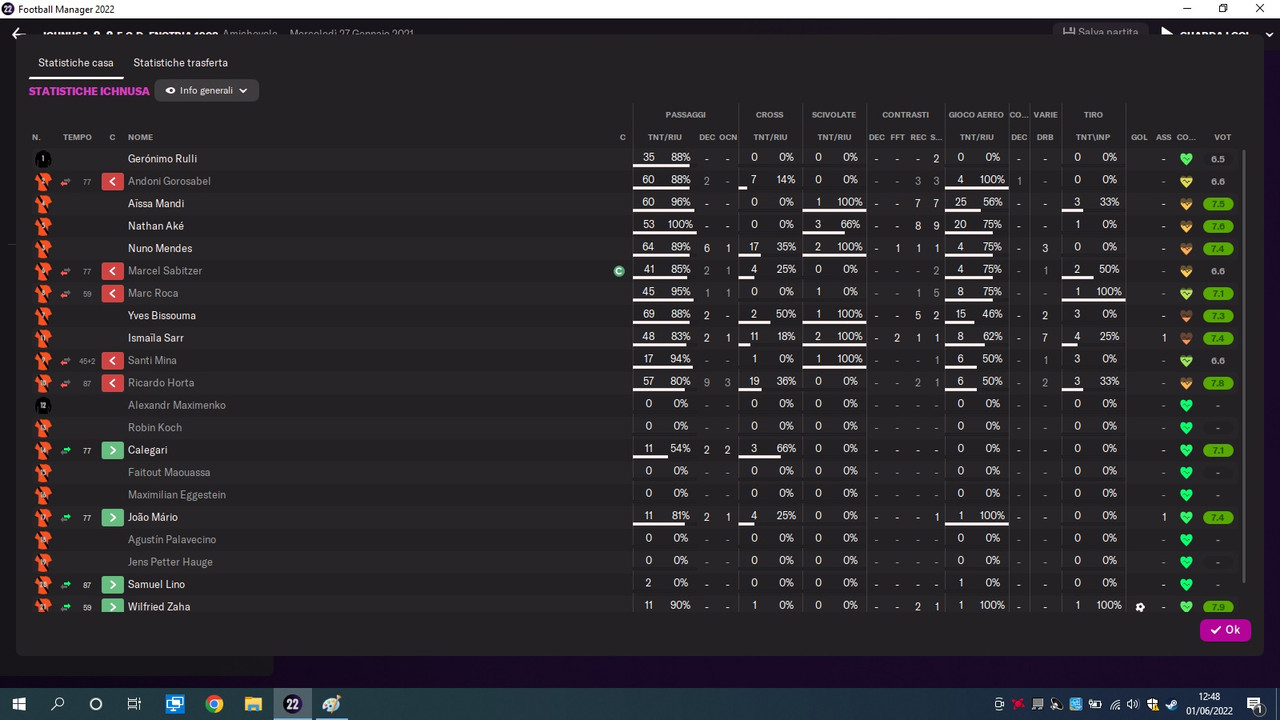Click the green substituted-on arrow for Calegari
Viewport: 1280px width, 720px height.
pyautogui.click(x=113, y=450)
